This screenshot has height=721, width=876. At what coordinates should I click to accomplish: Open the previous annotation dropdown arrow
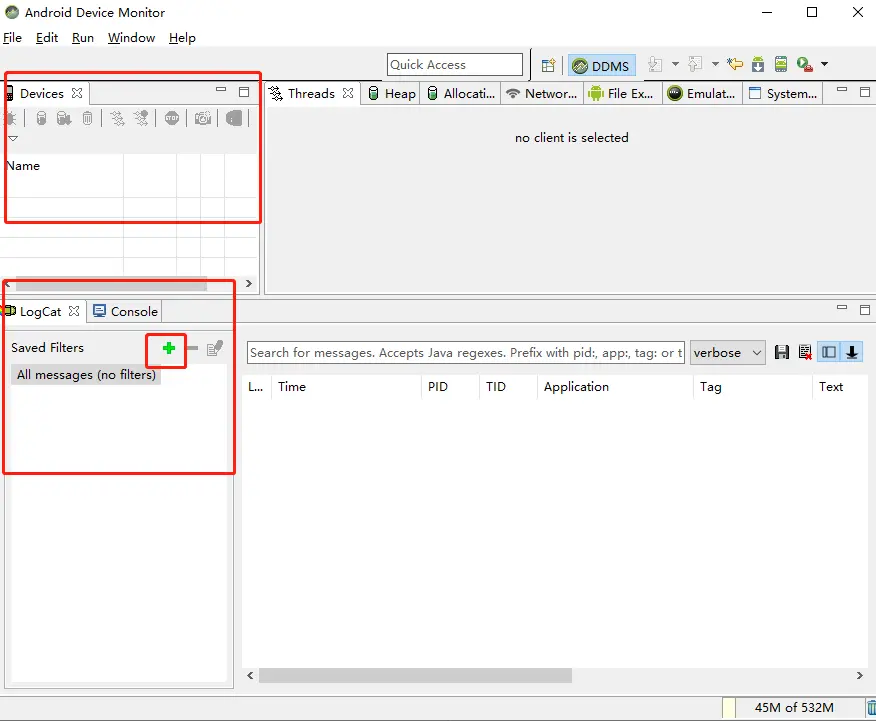tap(715, 64)
